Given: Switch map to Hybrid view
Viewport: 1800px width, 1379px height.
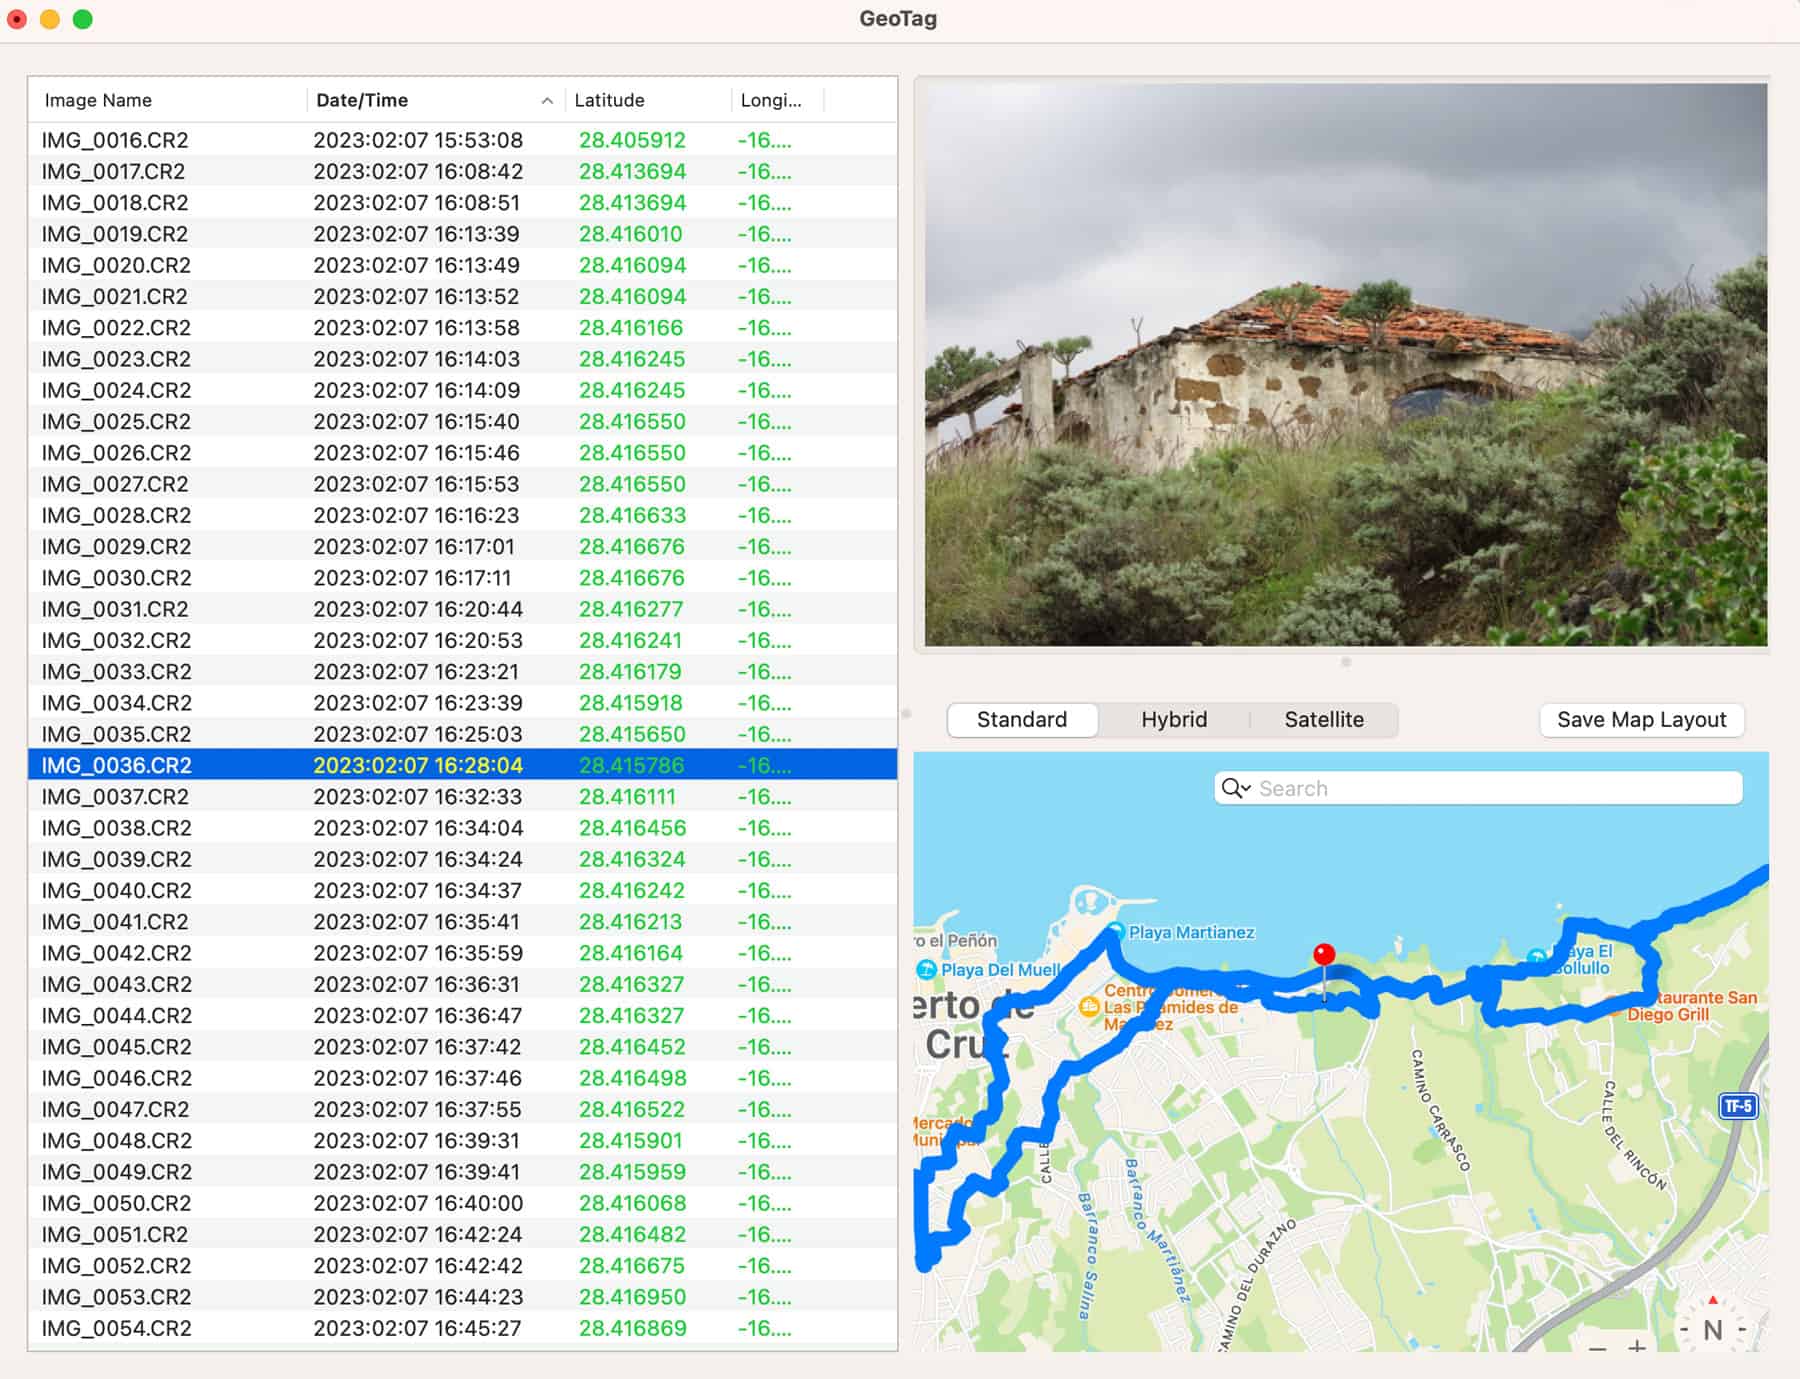Looking at the screenshot, I should [1174, 719].
